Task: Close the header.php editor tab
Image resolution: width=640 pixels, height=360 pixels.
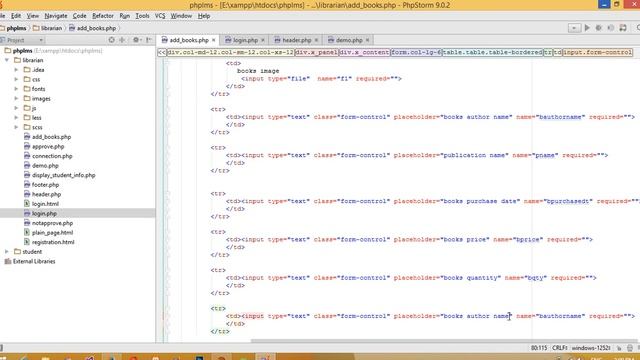Action: tap(316, 40)
